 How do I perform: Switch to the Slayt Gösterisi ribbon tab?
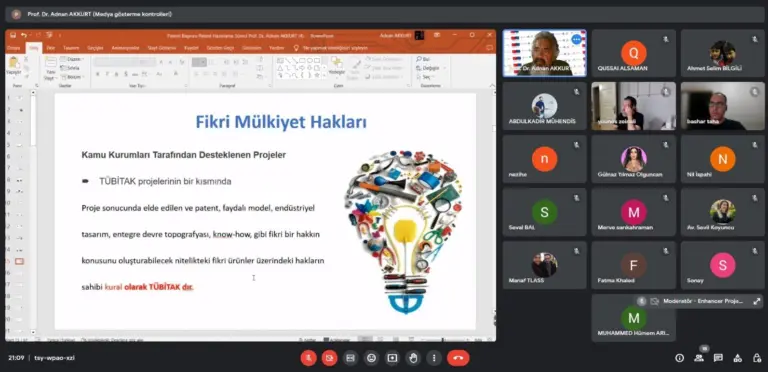pyautogui.click(x=162, y=48)
